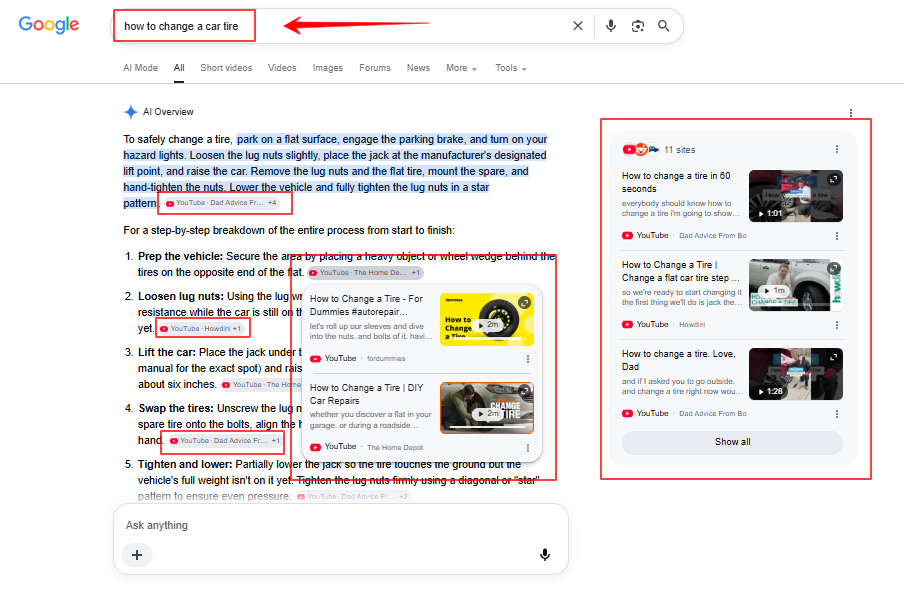Open options for The Home Depot video card
This screenshot has height=598, width=904.
(528, 448)
